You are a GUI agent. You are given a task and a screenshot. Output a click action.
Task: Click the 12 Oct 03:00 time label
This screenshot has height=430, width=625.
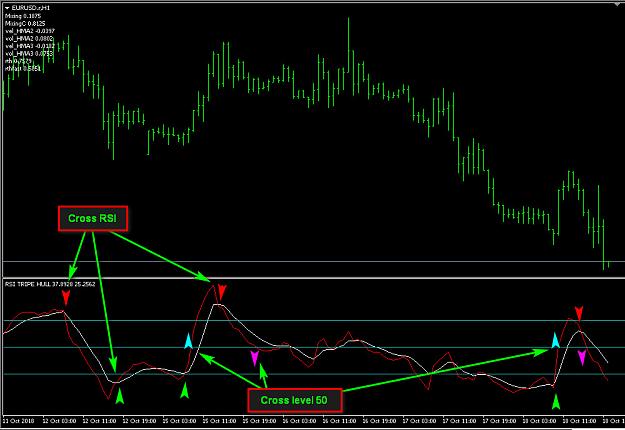tap(59, 421)
